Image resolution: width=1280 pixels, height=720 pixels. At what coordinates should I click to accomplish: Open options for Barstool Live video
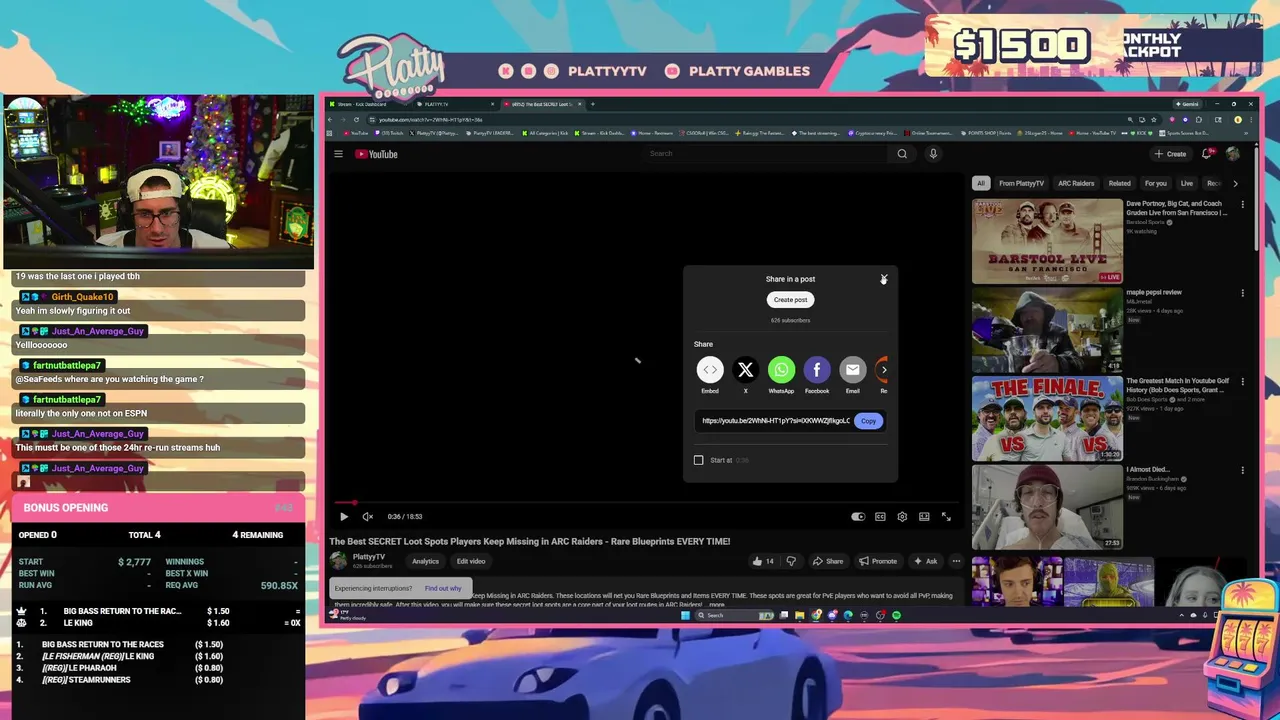pos(1243,204)
